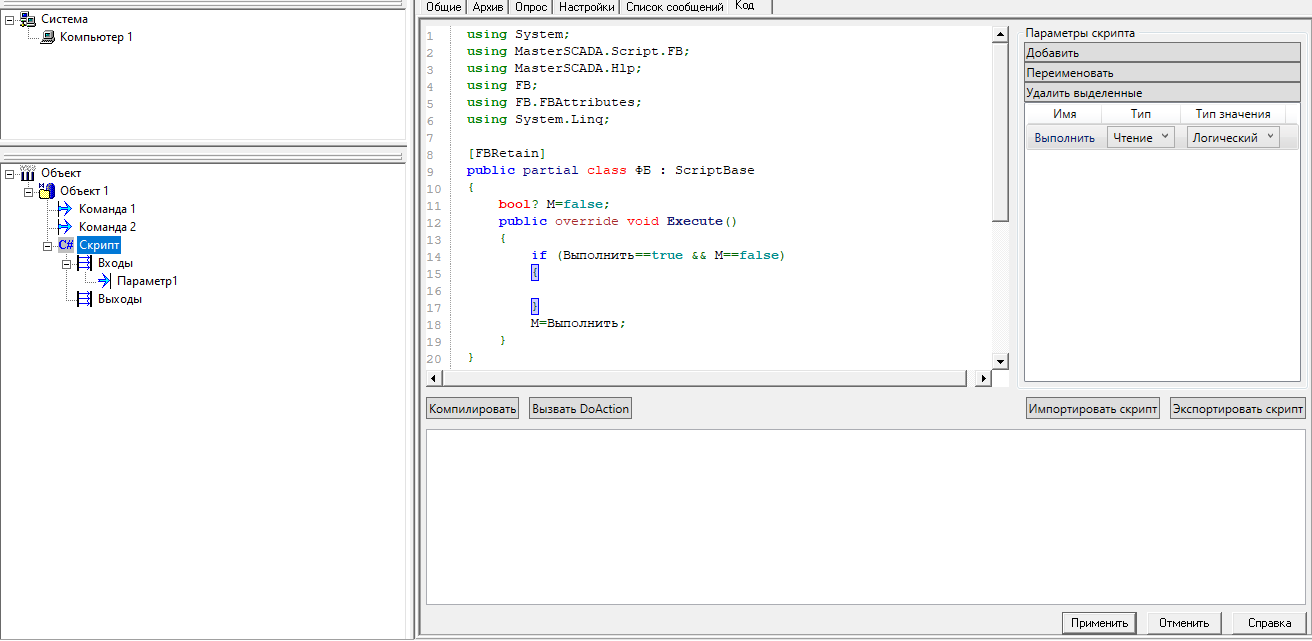Viewport: 1312px width, 641px height.
Task: Click the vertical scrollbar thumb in code editor
Action: pyautogui.click(x=1000, y=132)
